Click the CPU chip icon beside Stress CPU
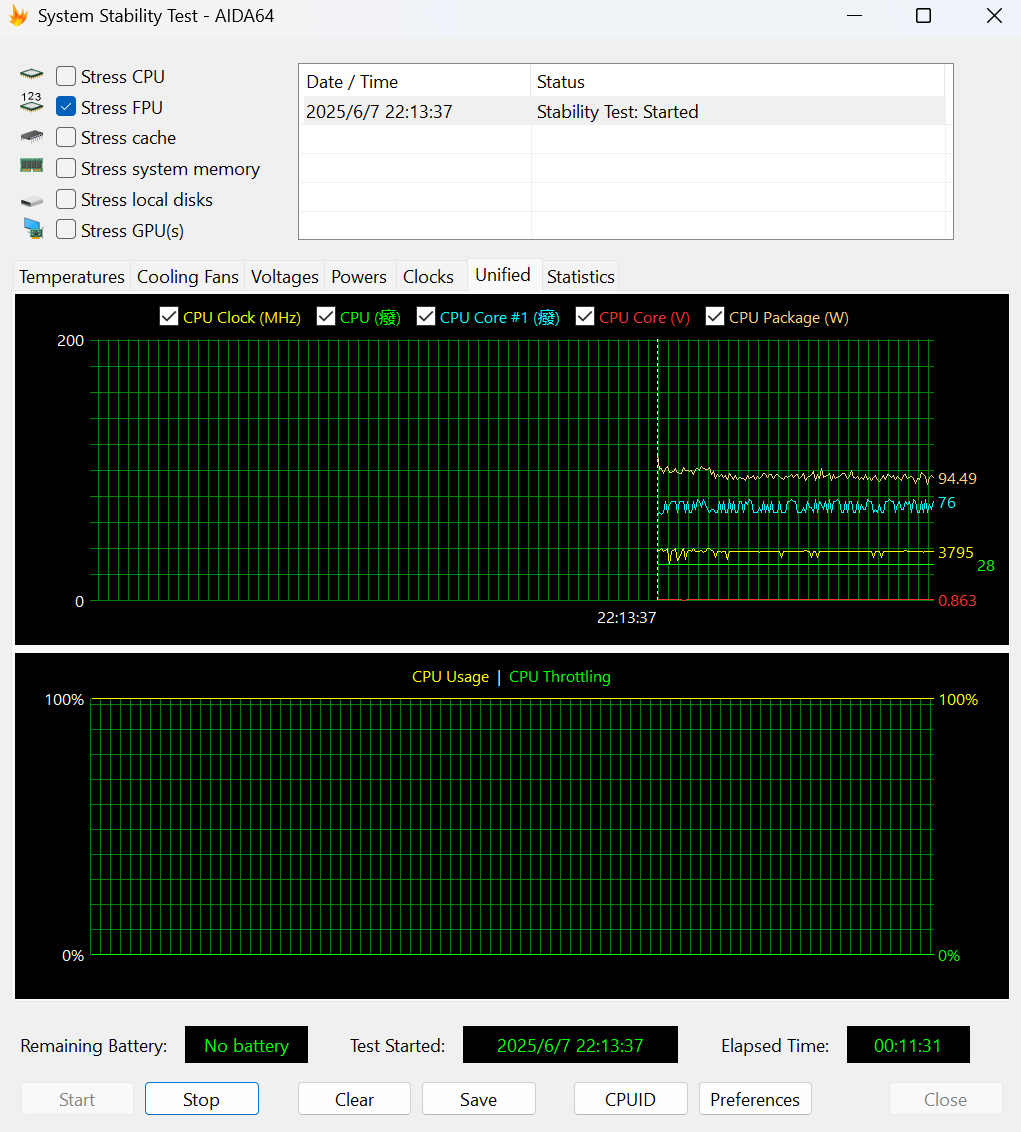Image resolution: width=1021 pixels, height=1132 pixels. tap(31, 74)
